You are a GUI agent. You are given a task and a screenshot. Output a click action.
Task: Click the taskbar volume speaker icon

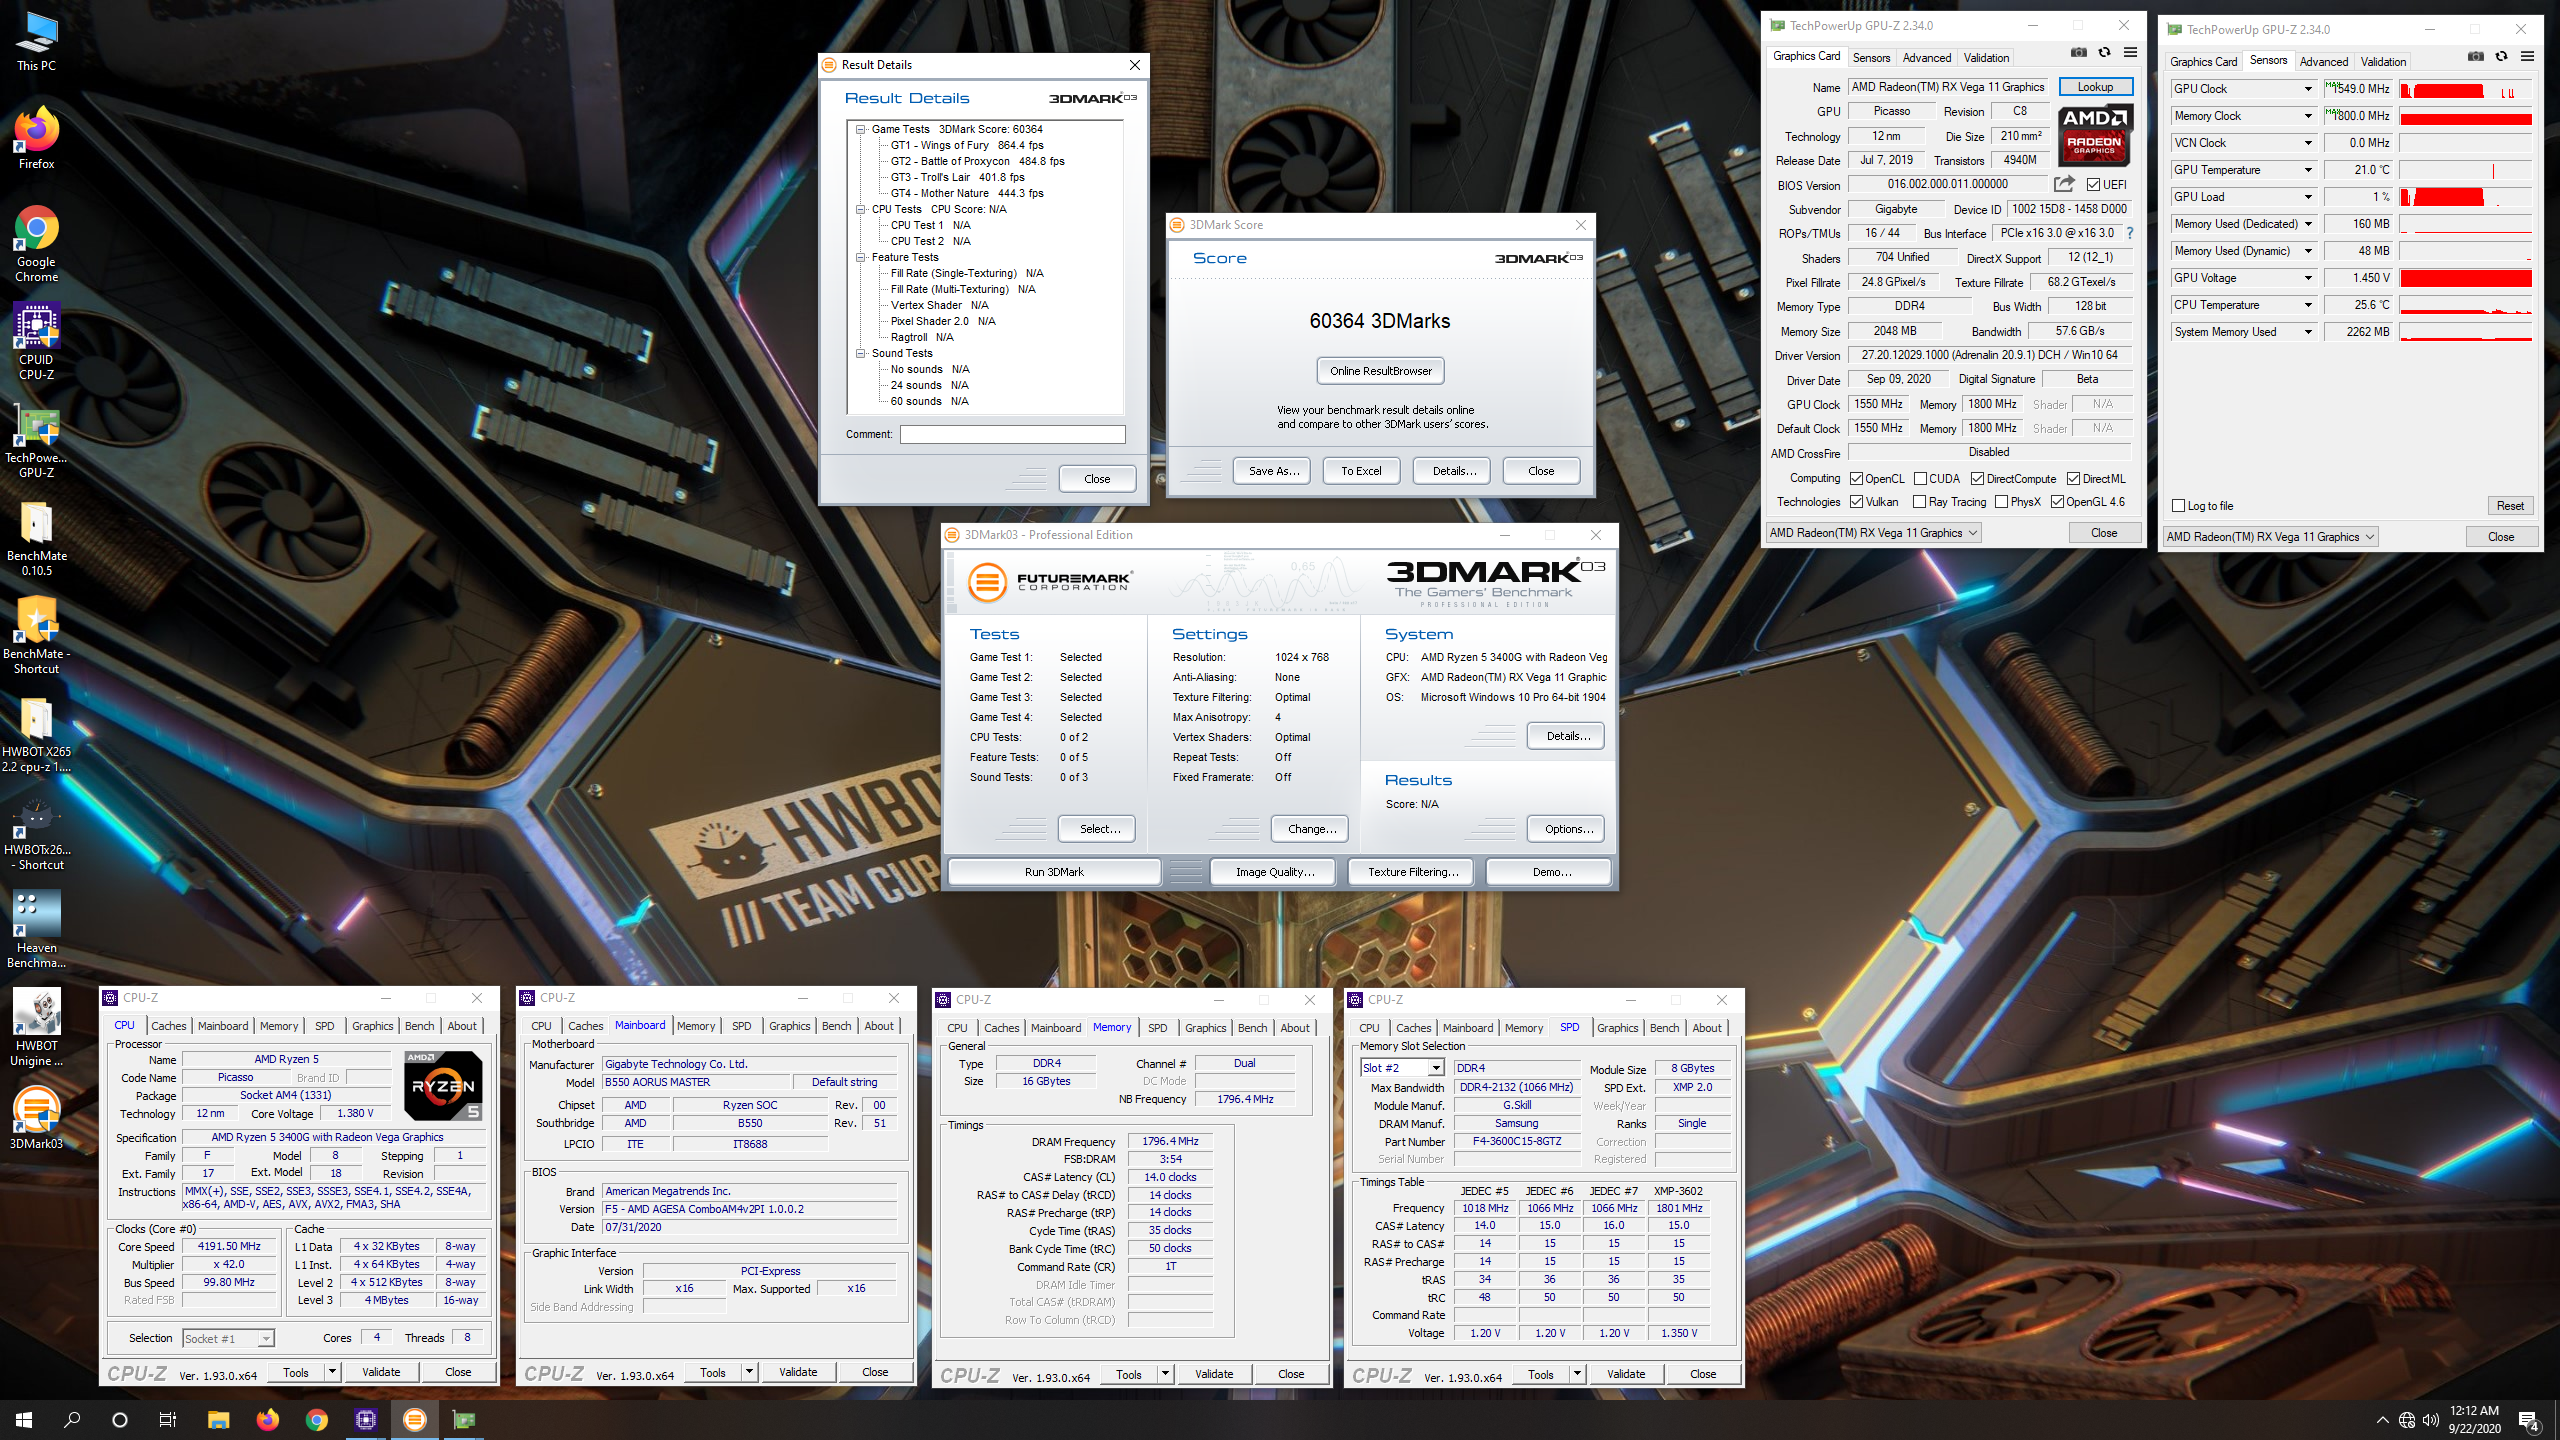2431,1420
